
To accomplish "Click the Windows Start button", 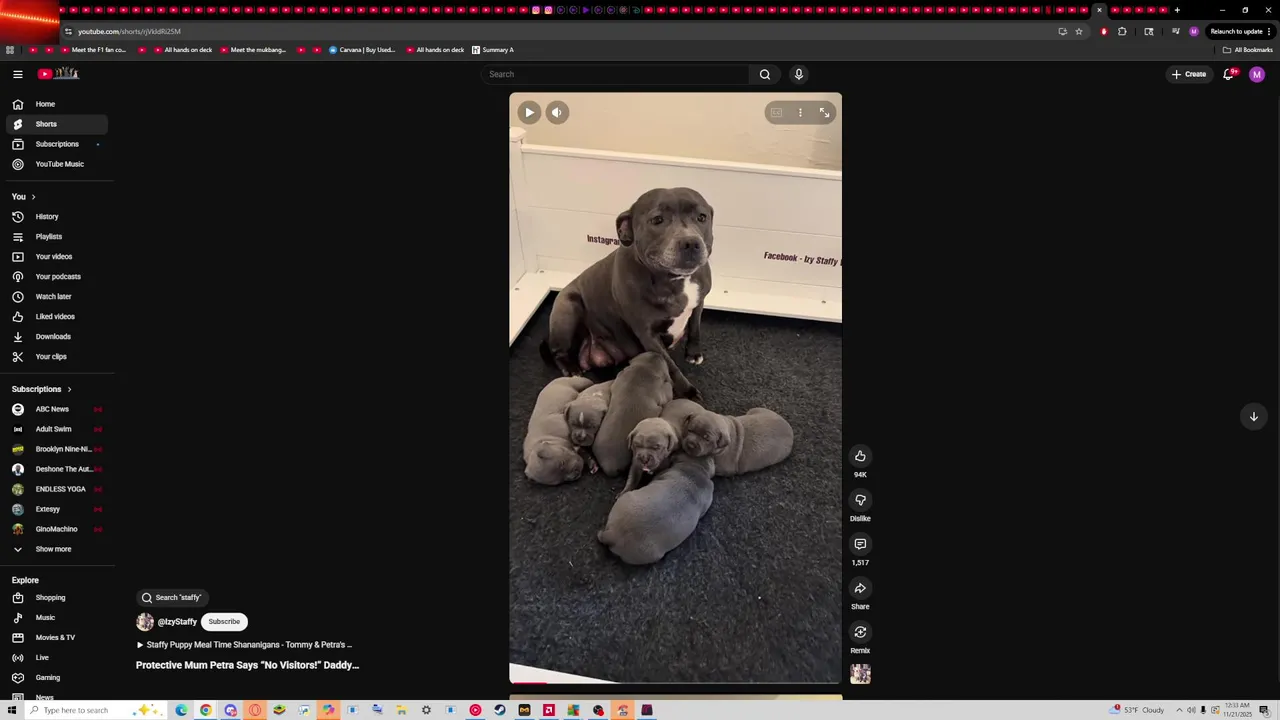I will (x=12, y=710).
